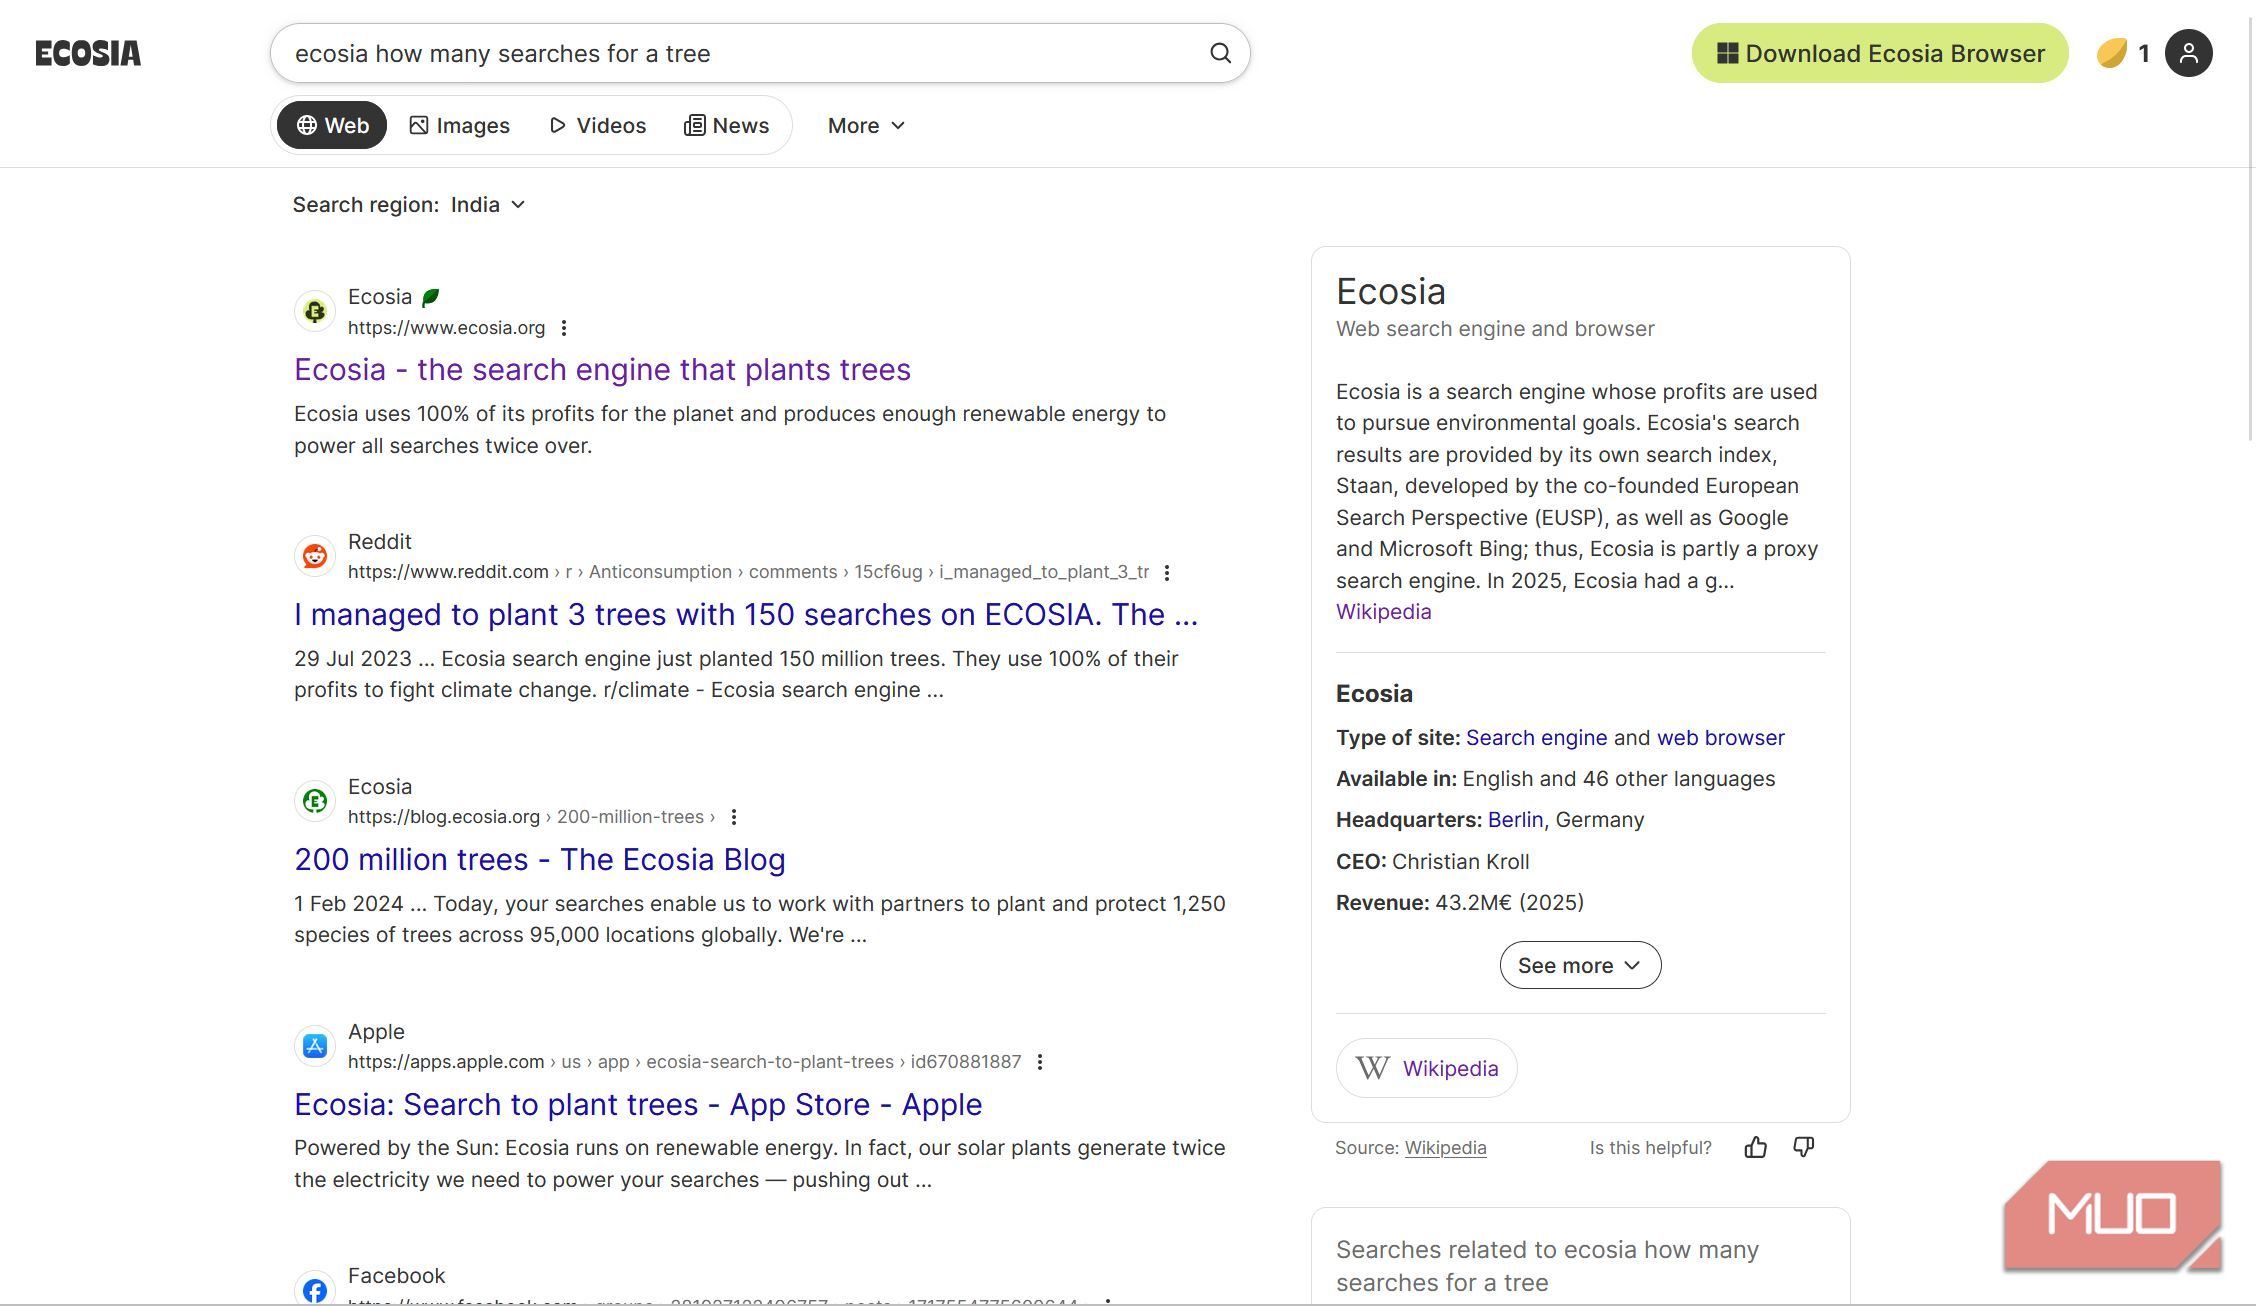Switch to the News tab

coord(726,125)
